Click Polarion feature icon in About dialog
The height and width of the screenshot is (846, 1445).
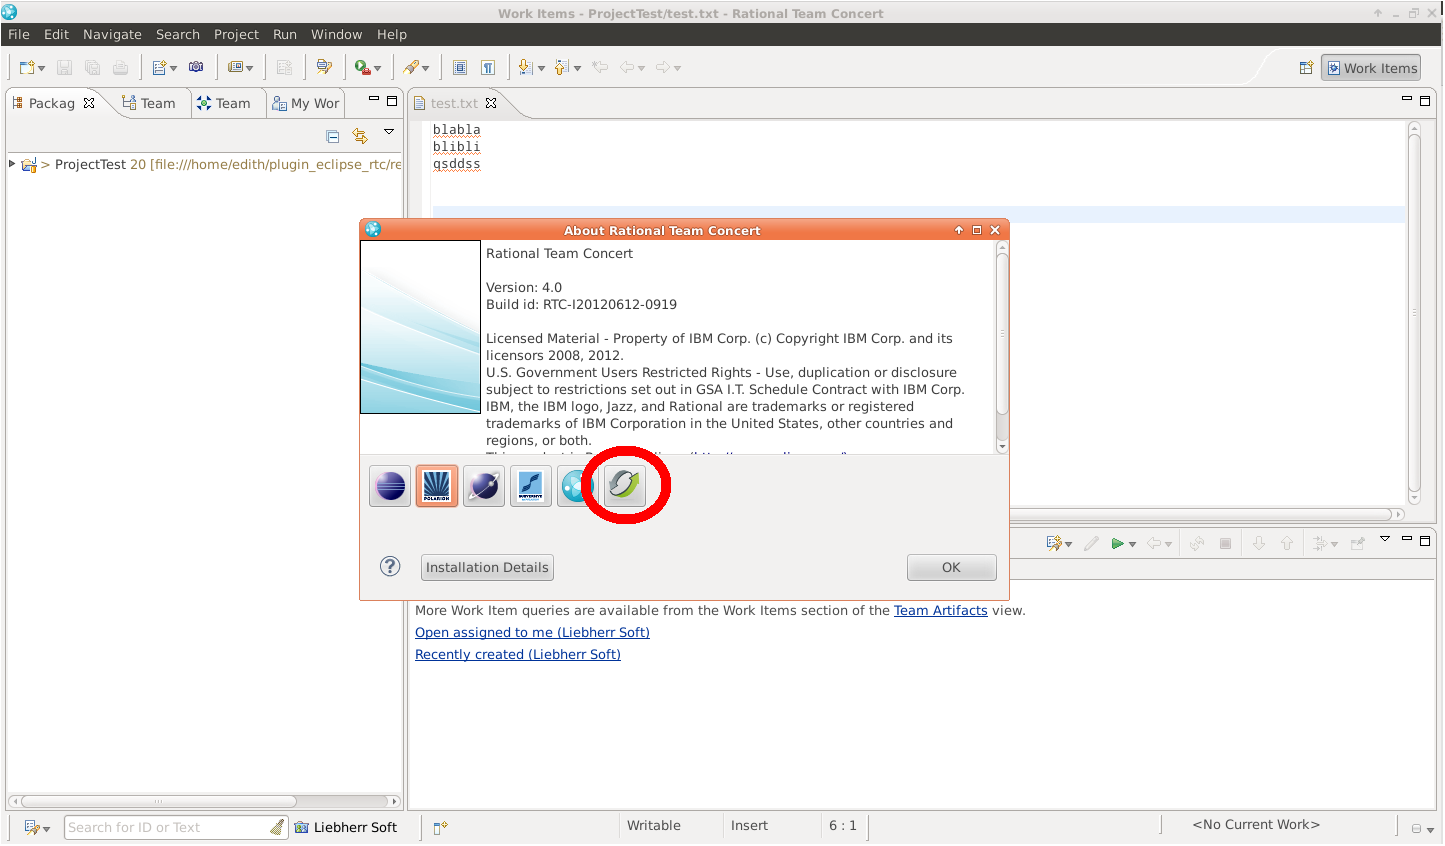pos(437,487)
